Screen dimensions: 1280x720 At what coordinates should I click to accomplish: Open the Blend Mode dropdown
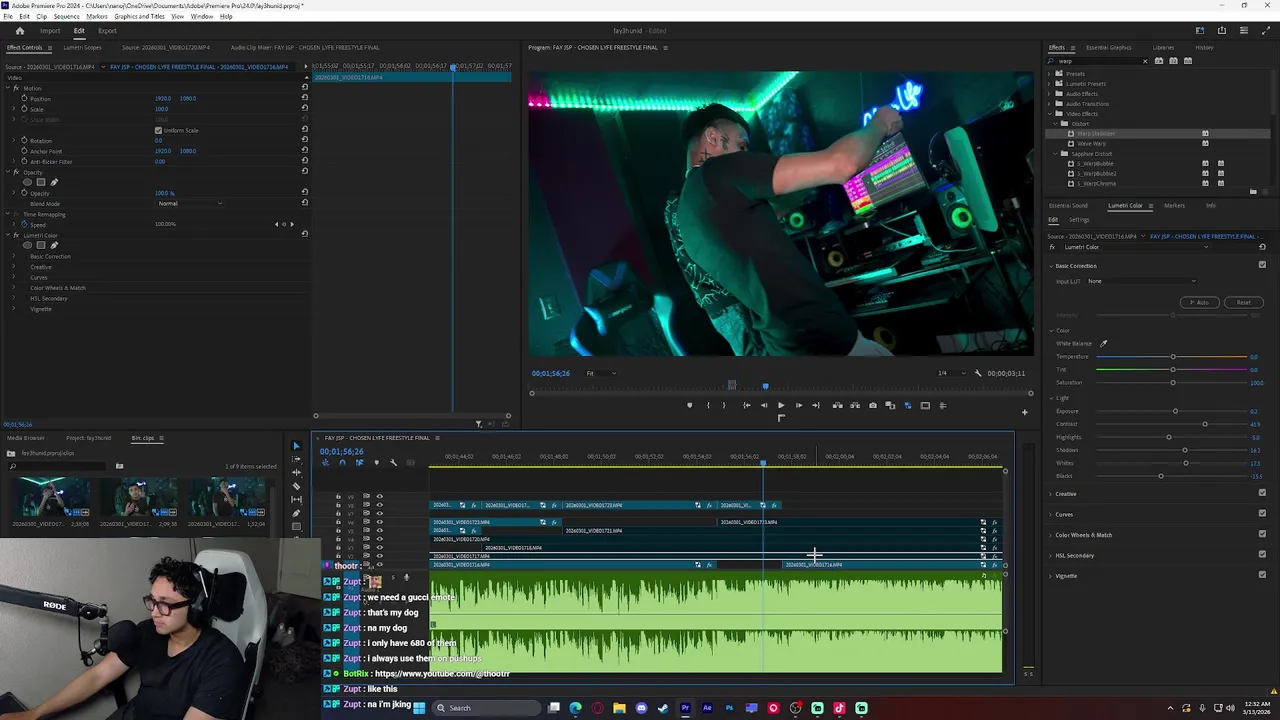pyautogui.click(x=190, y=204)
